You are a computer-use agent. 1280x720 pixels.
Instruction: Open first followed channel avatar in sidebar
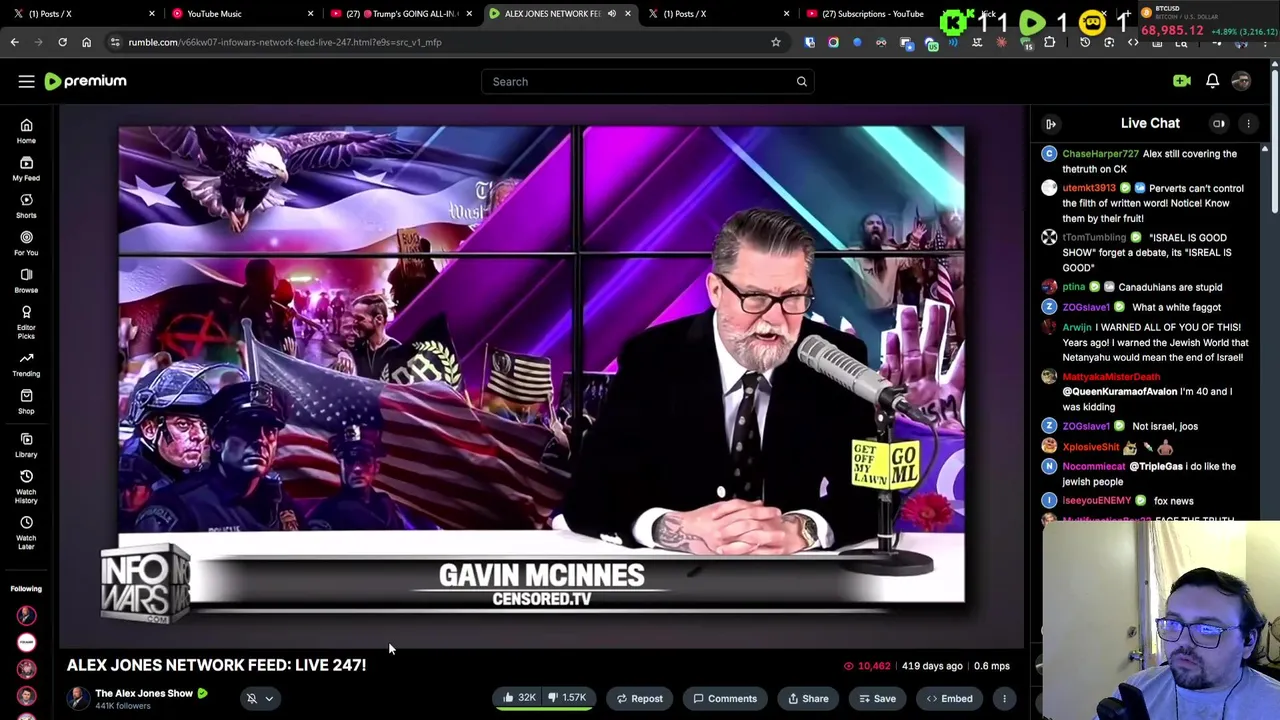(26, 616)
